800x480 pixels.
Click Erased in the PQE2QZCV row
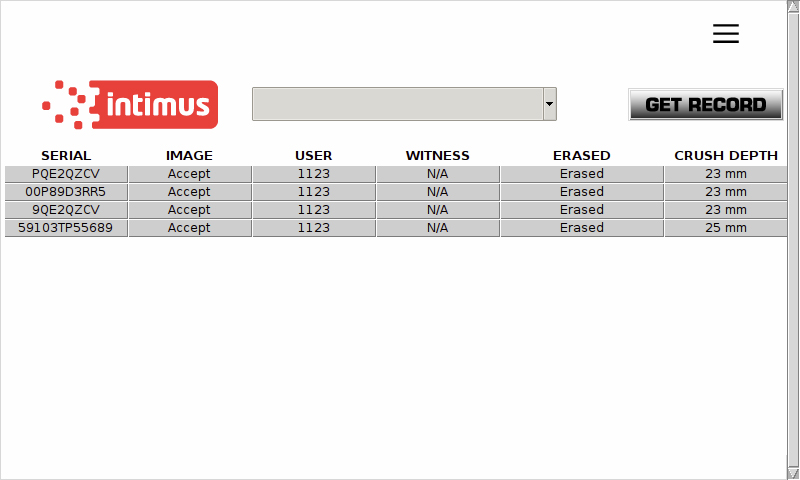click(582, 174)
